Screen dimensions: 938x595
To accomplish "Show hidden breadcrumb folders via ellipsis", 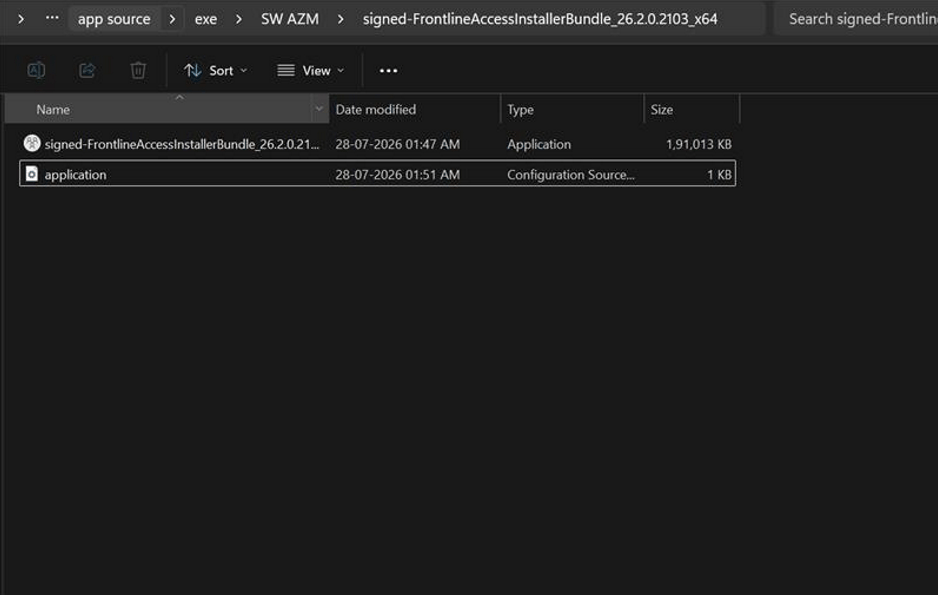I will tap(52, 17).
